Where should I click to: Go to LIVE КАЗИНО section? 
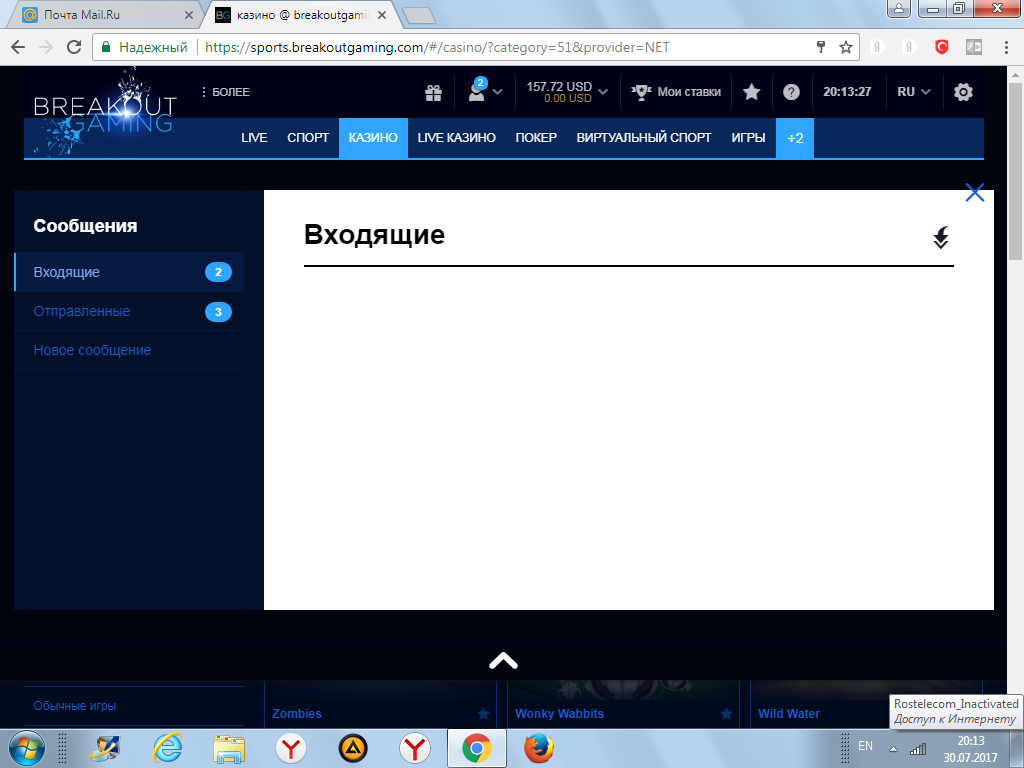pyautogui.click(x=456, y=138)
